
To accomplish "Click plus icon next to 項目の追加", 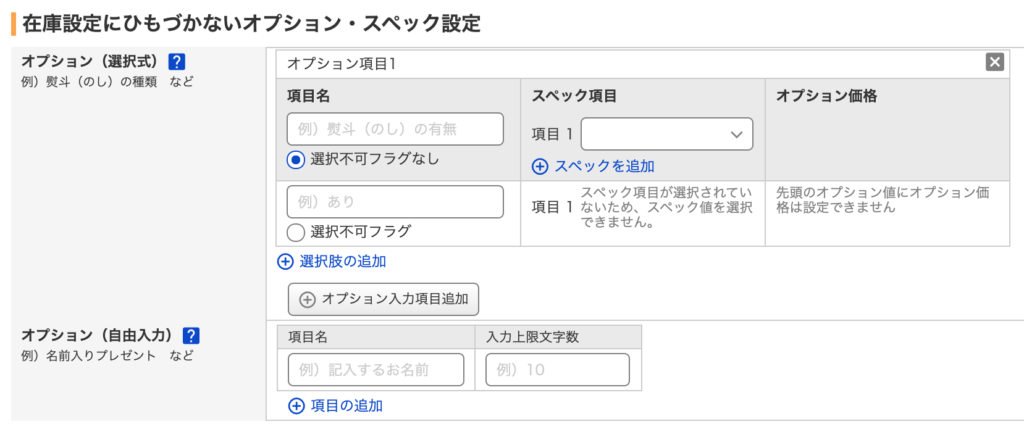I will click(x=296, y=406).
